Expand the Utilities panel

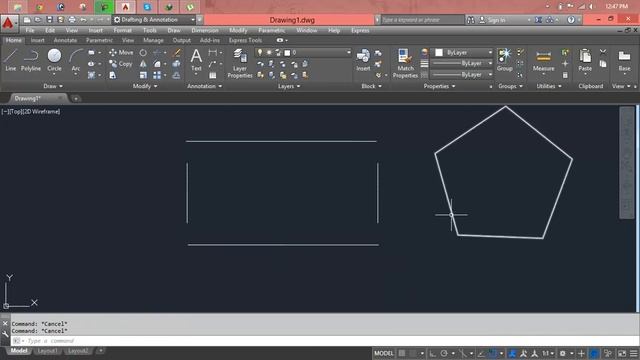(x=549, y=86)
